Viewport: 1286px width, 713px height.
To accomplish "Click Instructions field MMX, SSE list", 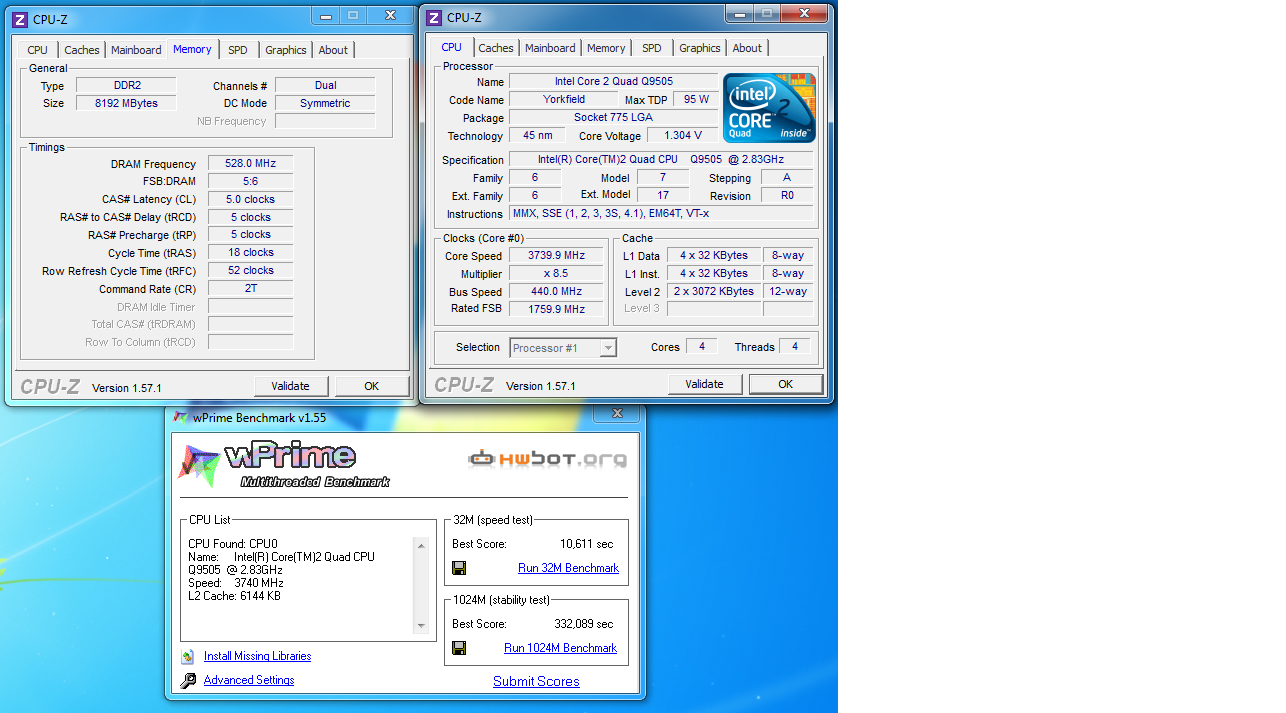I will pyautogui.click(x=661, y=214).
